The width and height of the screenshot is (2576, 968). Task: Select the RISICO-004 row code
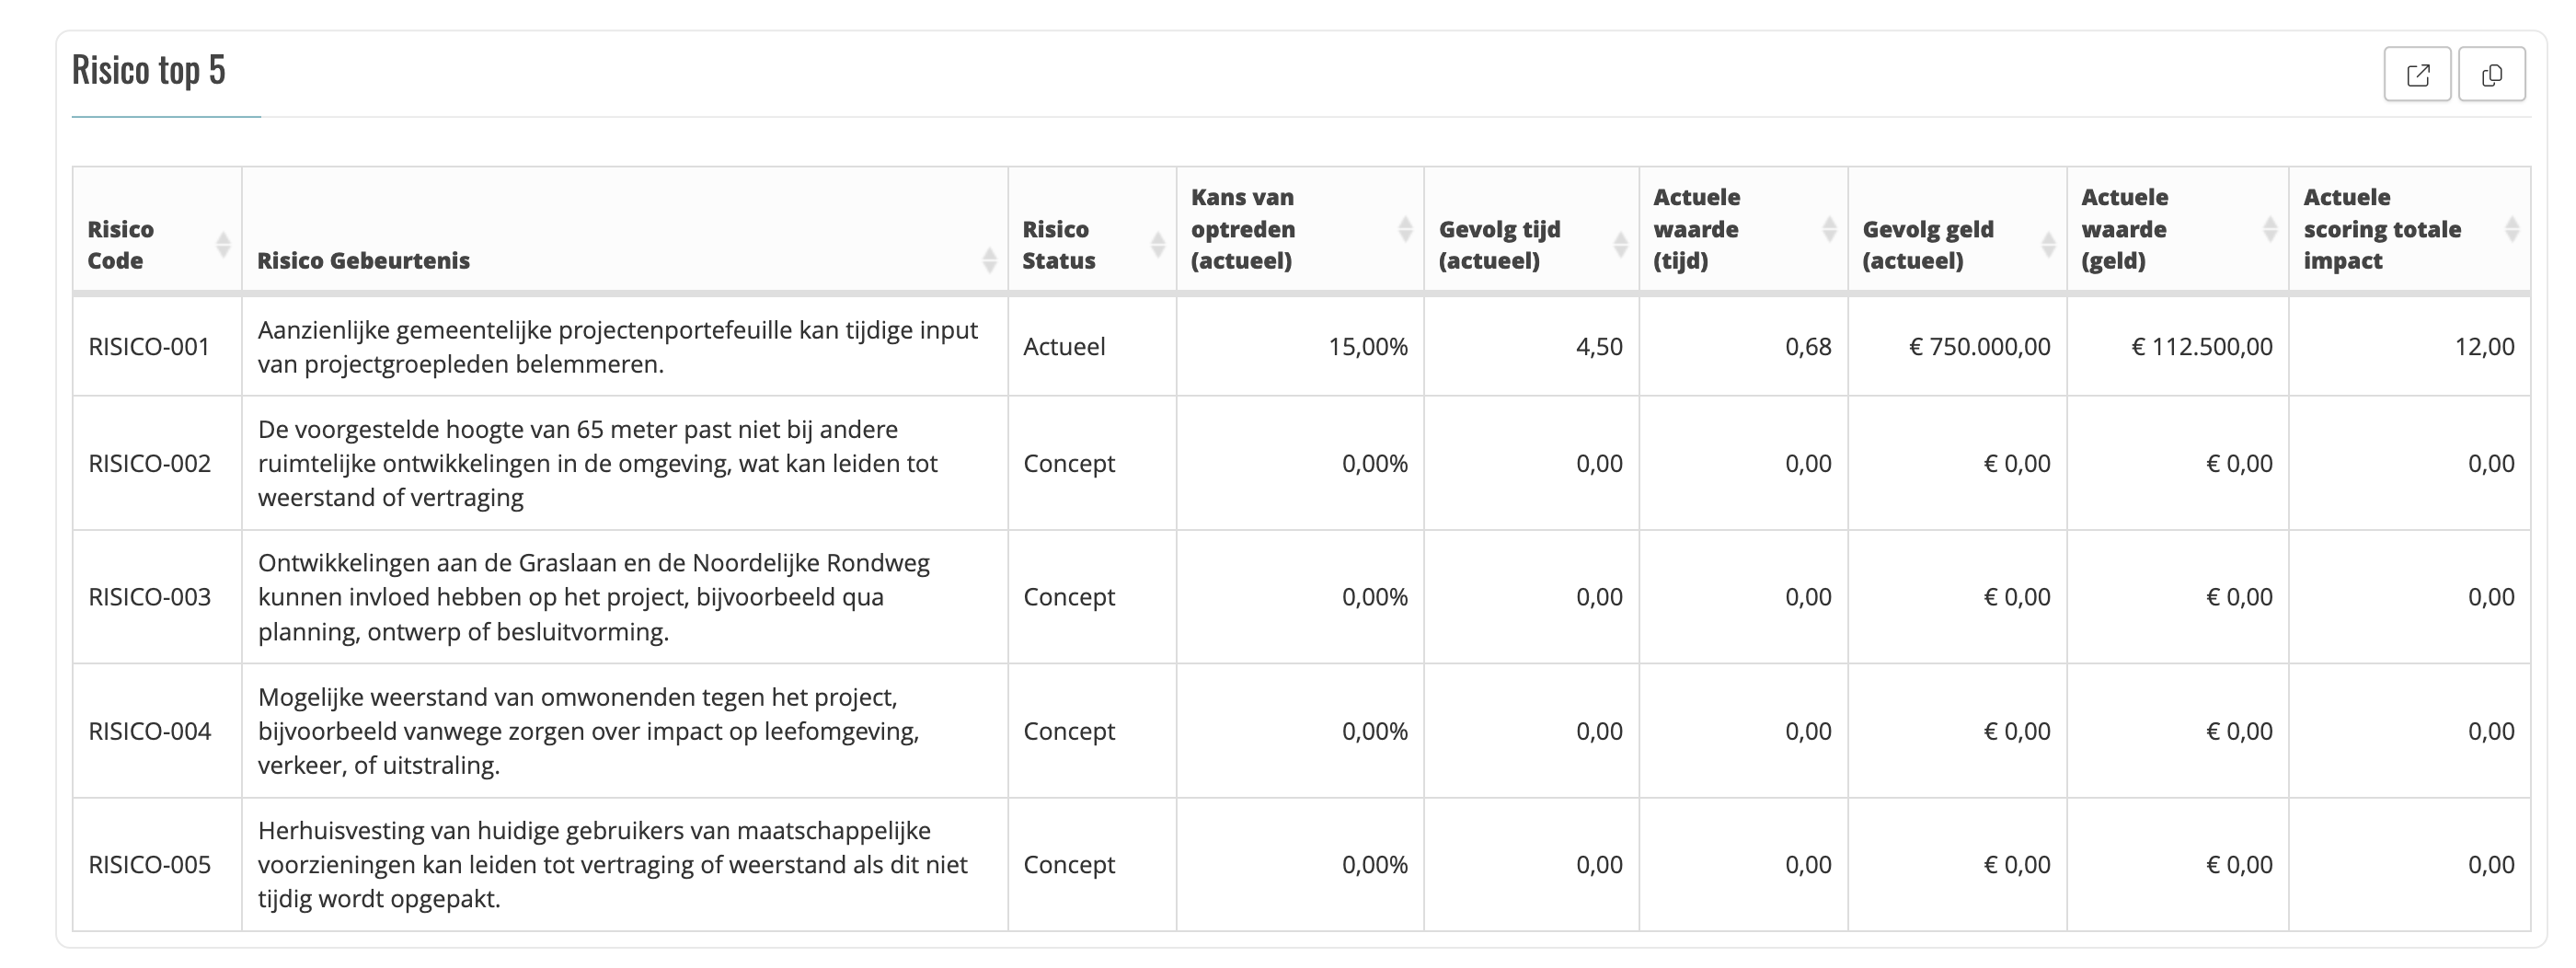click(150, 731)
